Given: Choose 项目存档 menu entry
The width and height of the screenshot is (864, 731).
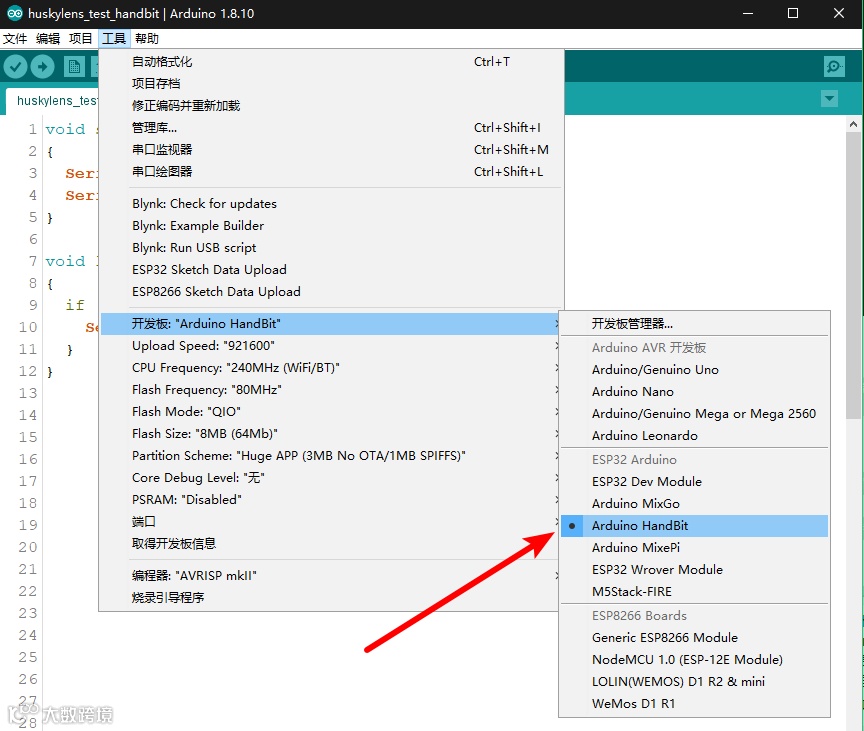Looking at the screenshot, I should tap(331, 84).
